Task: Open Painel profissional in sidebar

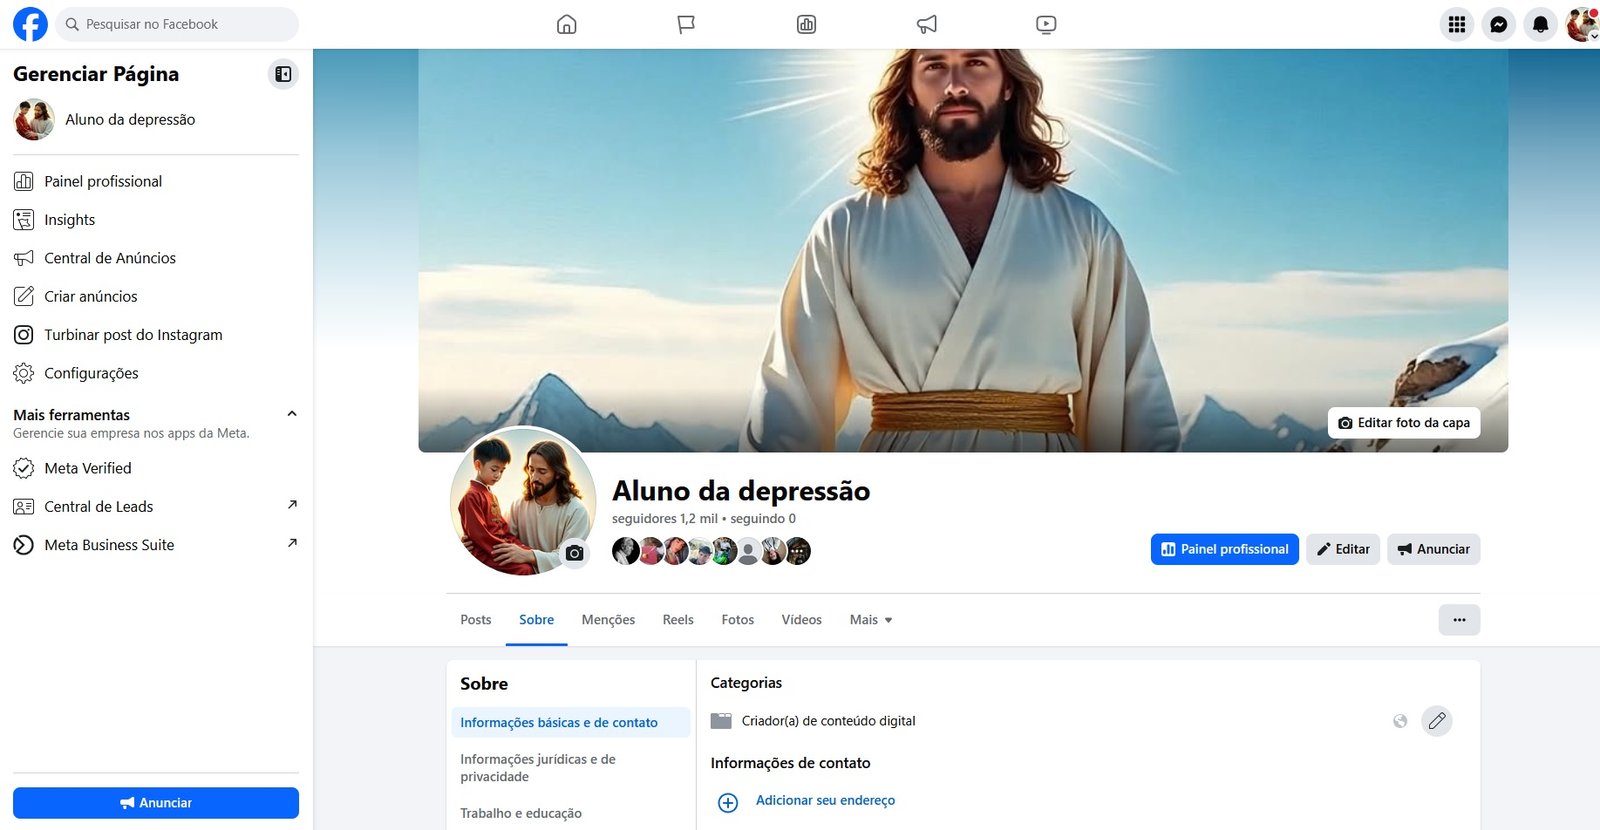Action: point(156,181)
